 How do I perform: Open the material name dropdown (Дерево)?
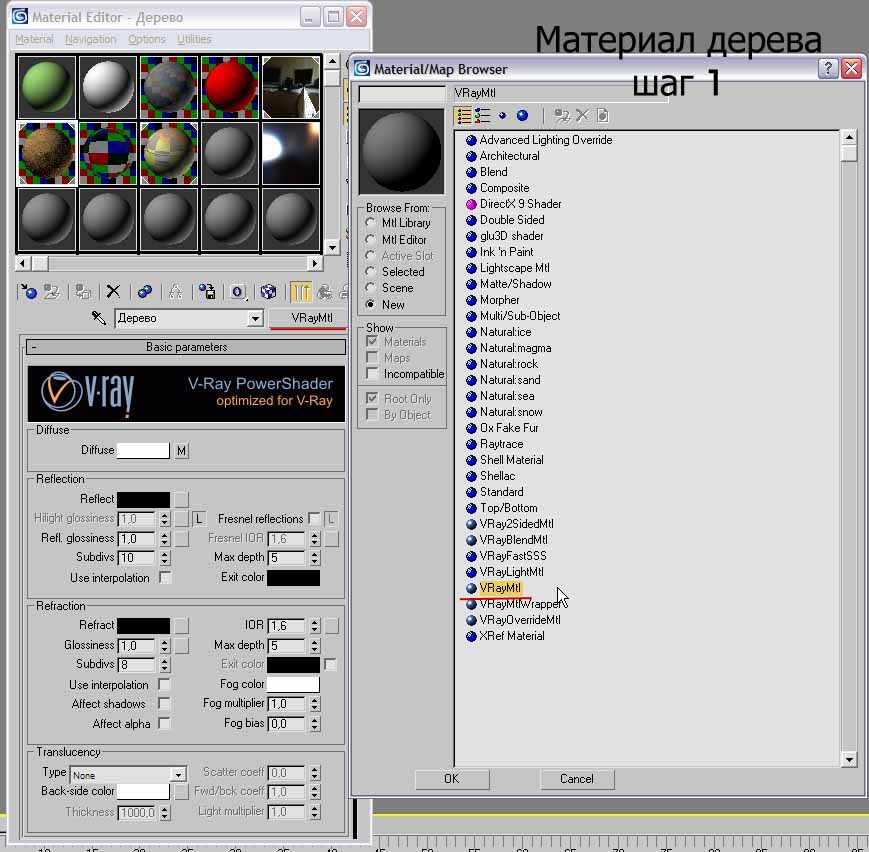point(255,319)
